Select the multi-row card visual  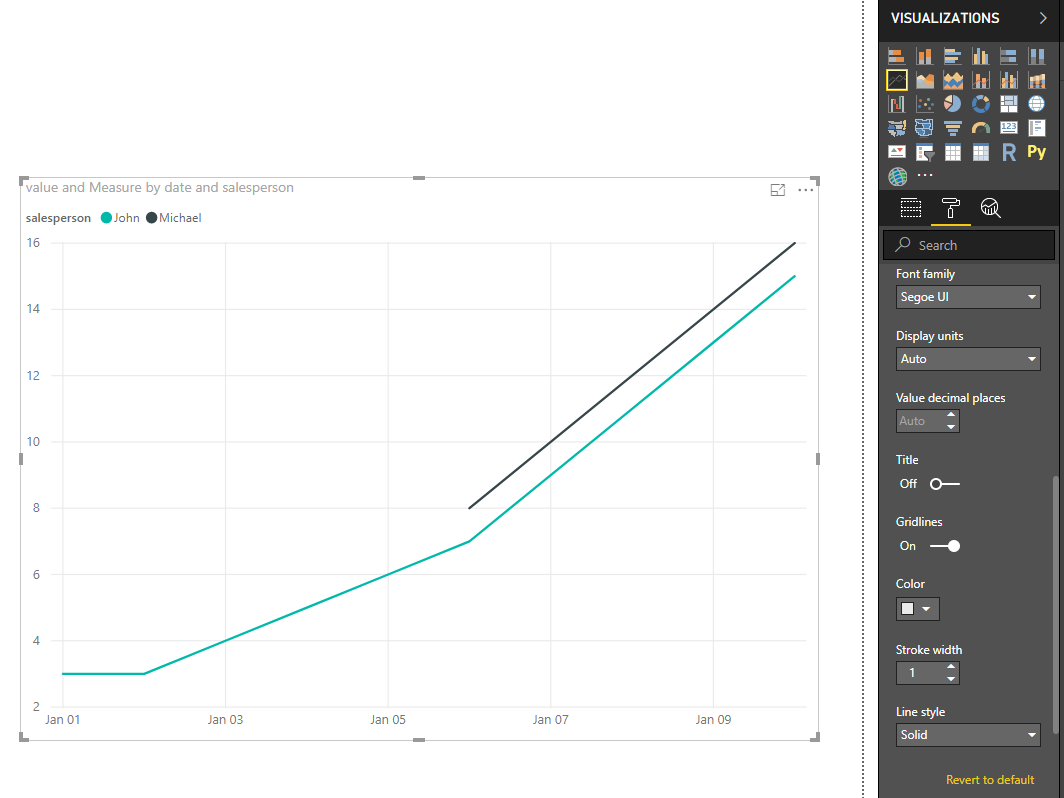coord(1037,128)
